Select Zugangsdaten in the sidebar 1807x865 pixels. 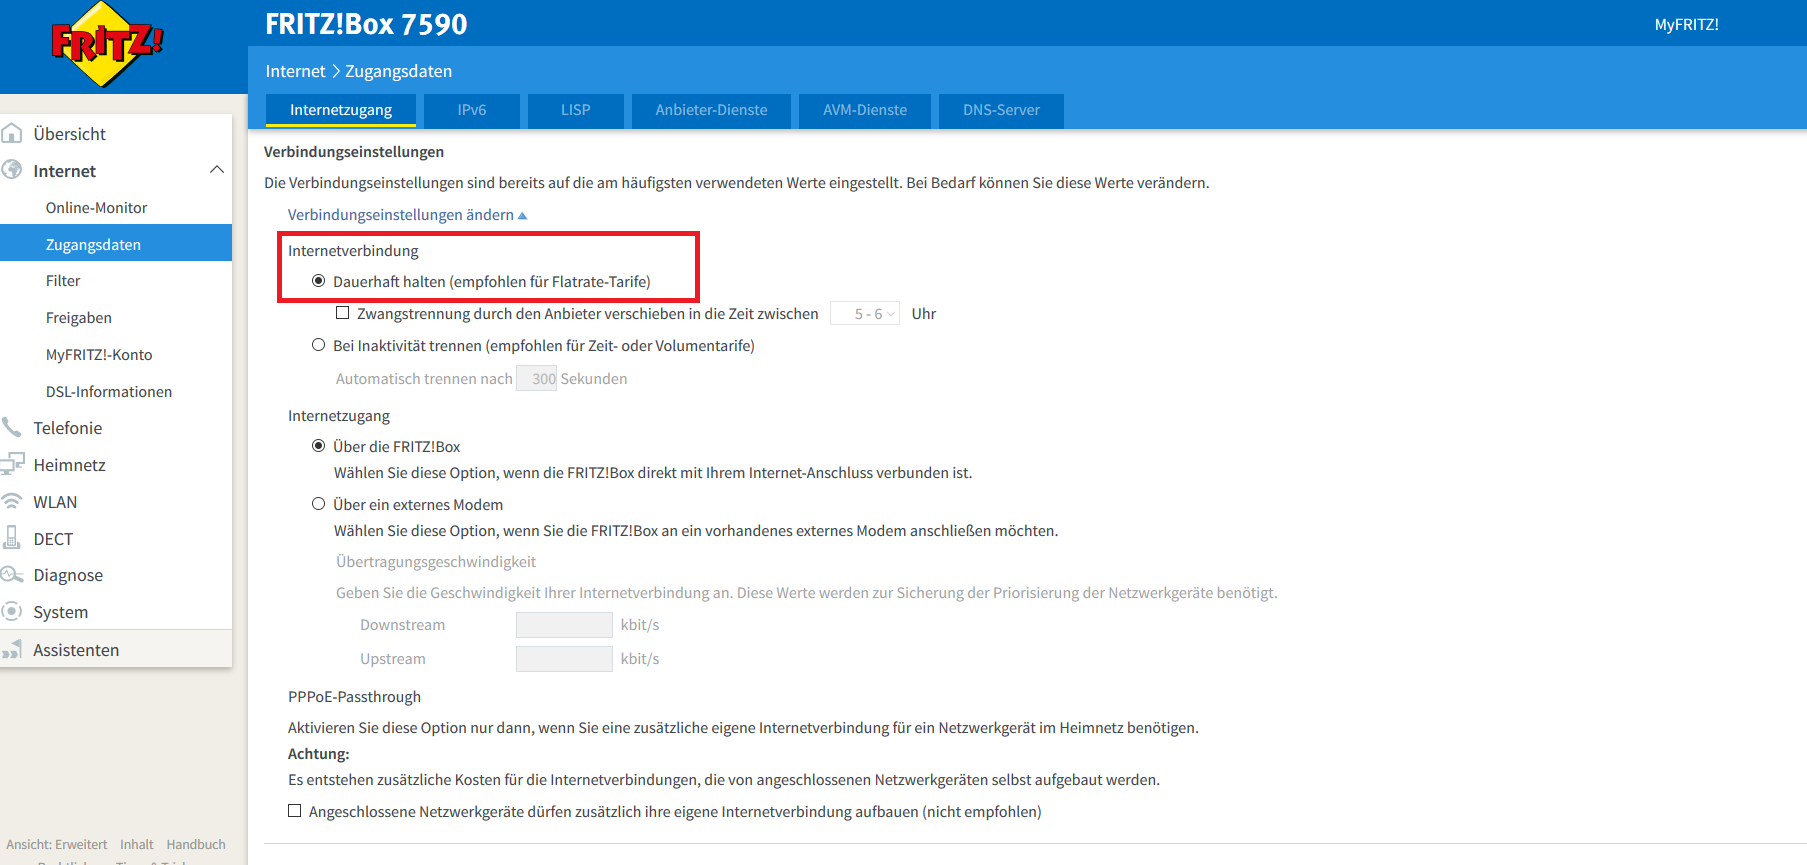click(116, 245)
